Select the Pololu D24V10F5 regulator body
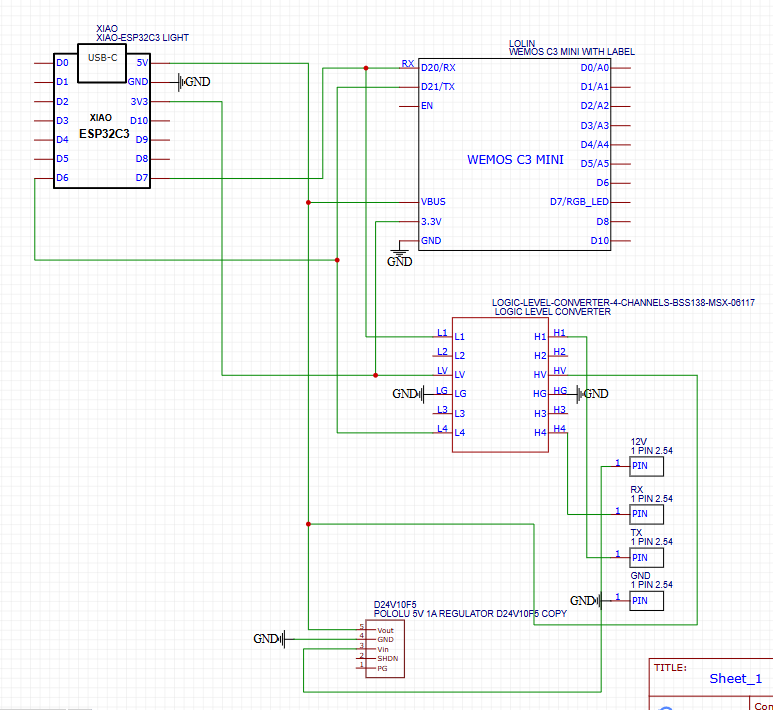Screen dimensions: 773x710 coord(385,648)
